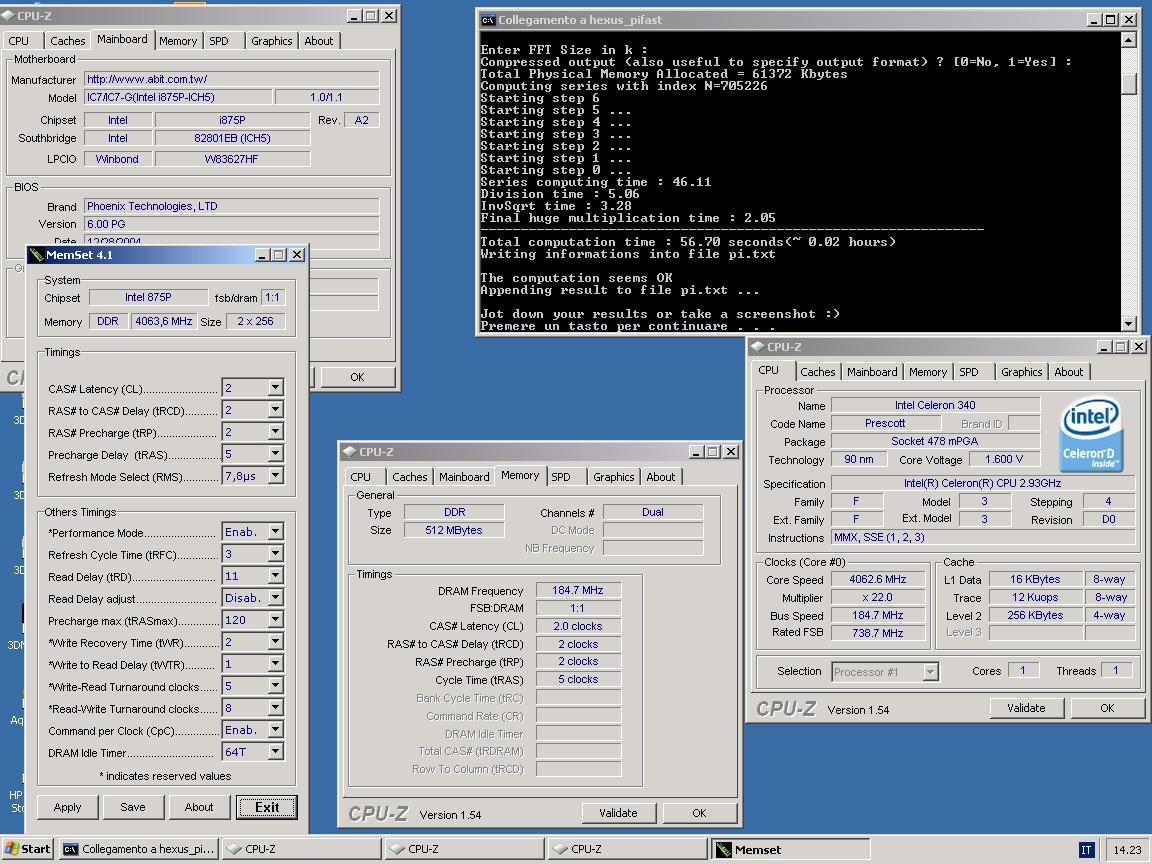The image size is (1152, 864).
Task: Open Read Delay adjust dropdown
Action: [276, 597]
